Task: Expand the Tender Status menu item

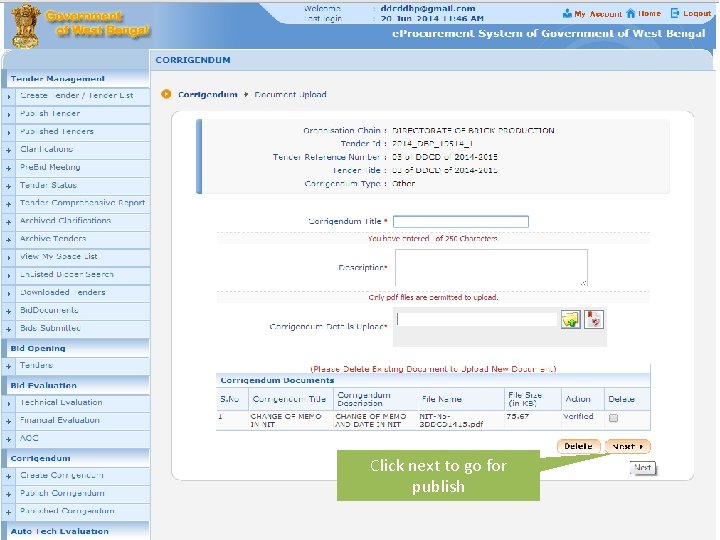Action: [x=9, y=186]
